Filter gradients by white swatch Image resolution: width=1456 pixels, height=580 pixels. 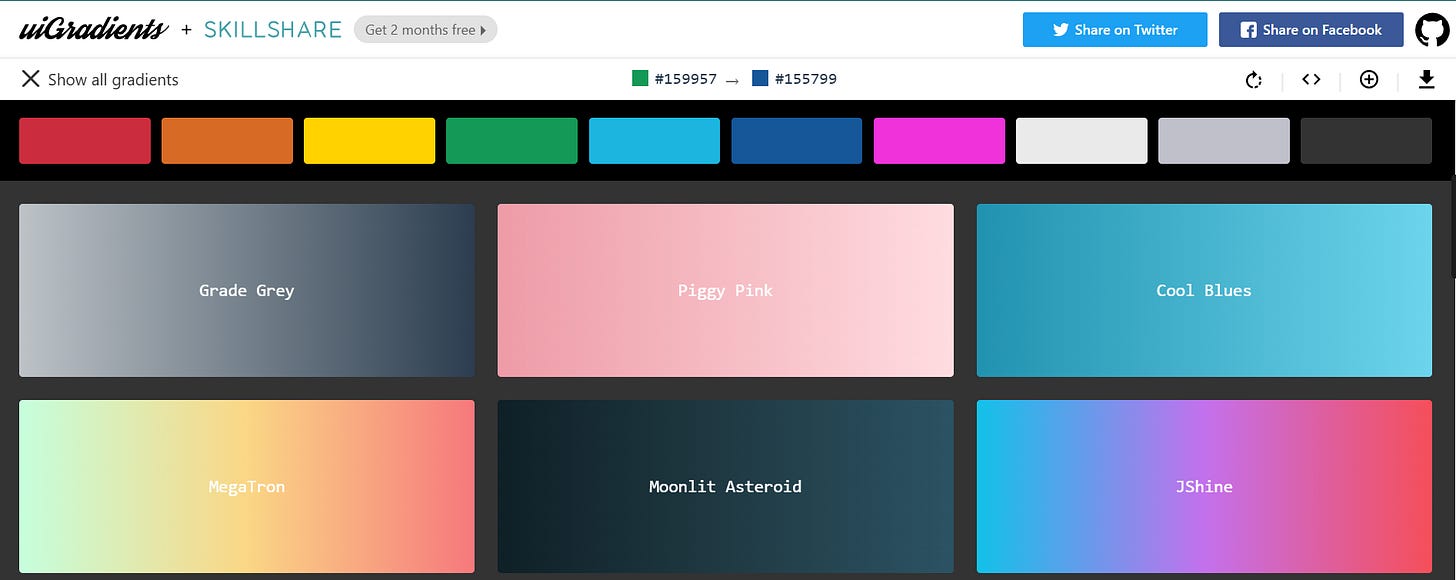1081,140
